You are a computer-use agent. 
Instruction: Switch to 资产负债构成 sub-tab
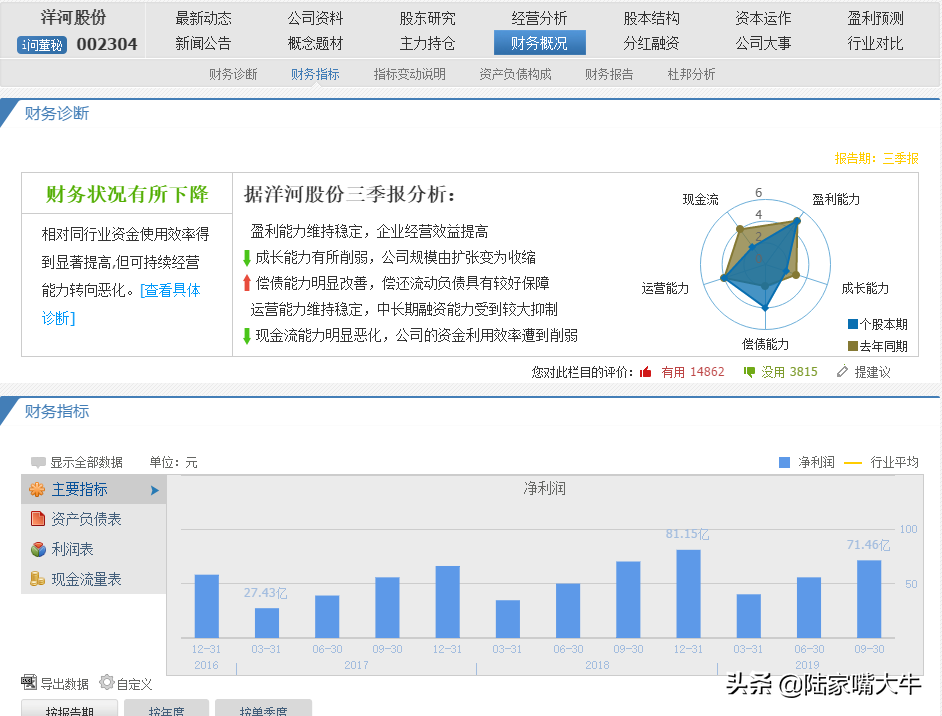tap(515, 74)
